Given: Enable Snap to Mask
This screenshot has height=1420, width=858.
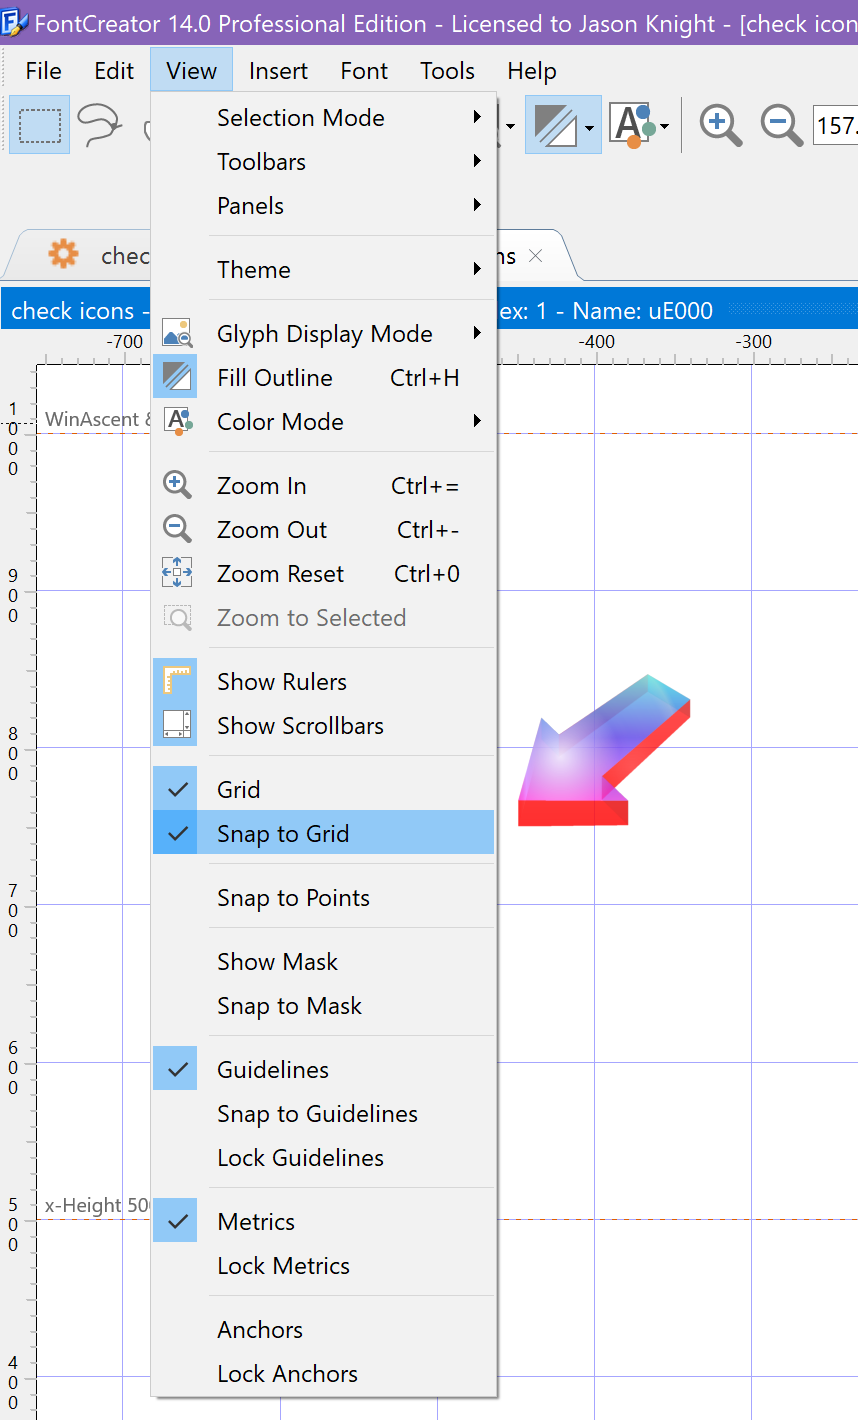Looking at the screenshot, I should click(323, 1006).
